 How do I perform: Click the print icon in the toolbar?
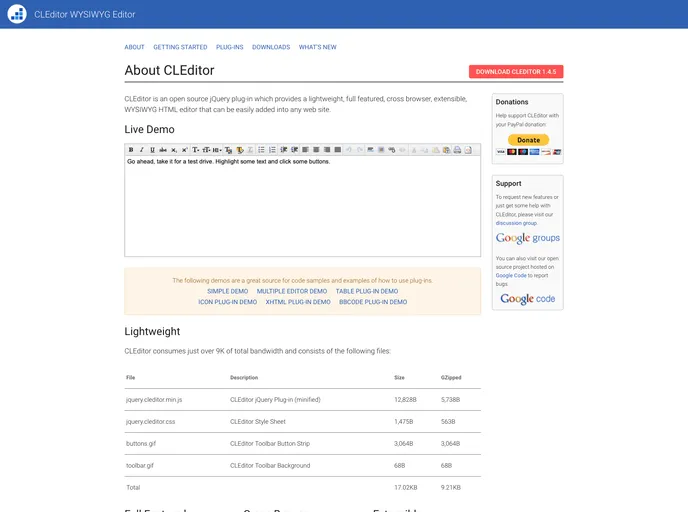click(x=457, y=150)
